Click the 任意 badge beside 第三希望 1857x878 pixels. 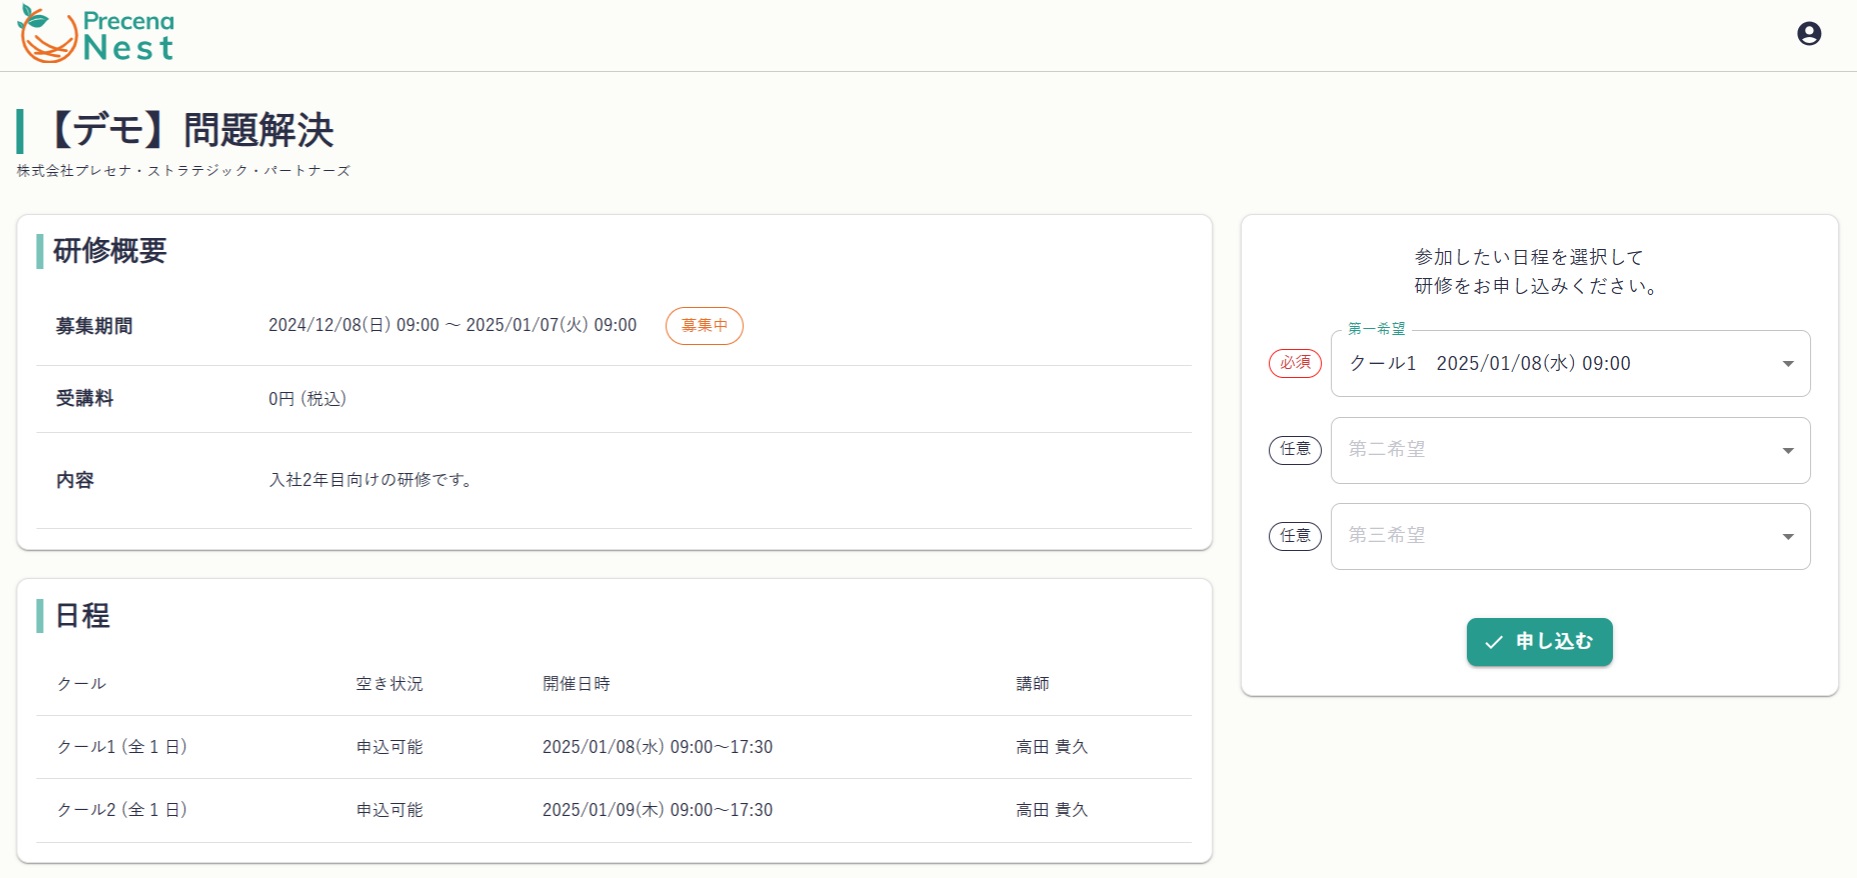[1295, 536]
